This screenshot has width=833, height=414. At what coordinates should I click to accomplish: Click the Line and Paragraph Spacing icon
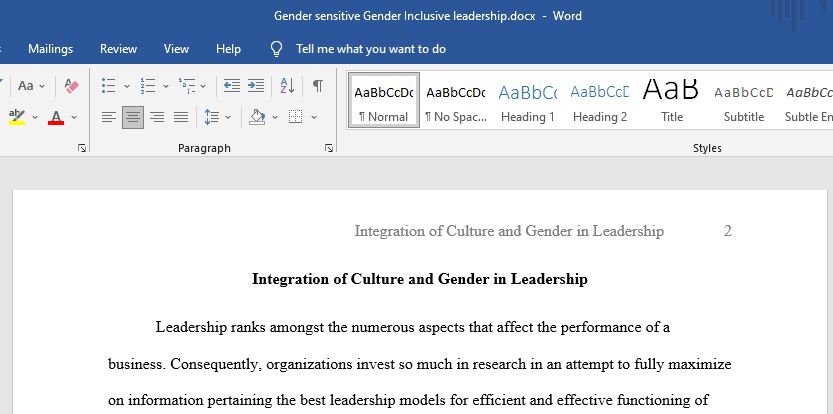tap(211, 117)
